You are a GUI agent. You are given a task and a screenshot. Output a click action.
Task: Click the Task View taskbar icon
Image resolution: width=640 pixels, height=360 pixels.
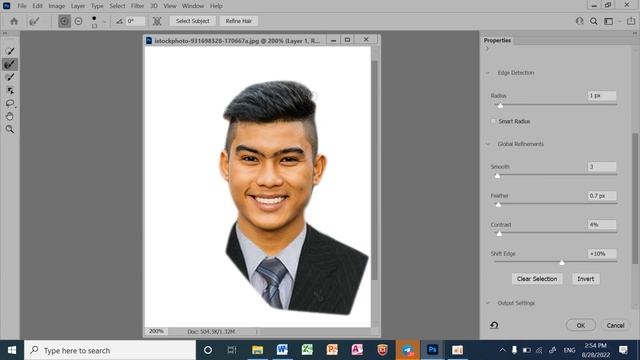coord(232,350)
